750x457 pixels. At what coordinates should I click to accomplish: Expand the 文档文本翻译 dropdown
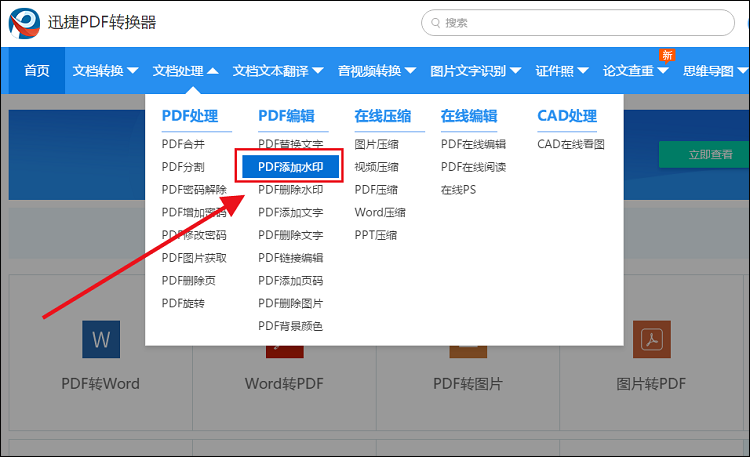tap(278, 71)
